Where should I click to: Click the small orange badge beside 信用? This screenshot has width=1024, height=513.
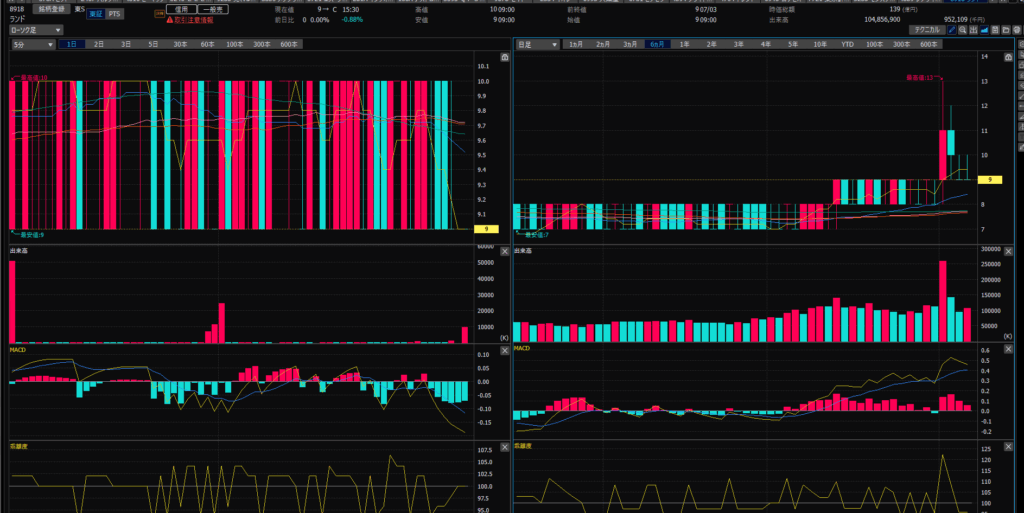pos(159,14)
